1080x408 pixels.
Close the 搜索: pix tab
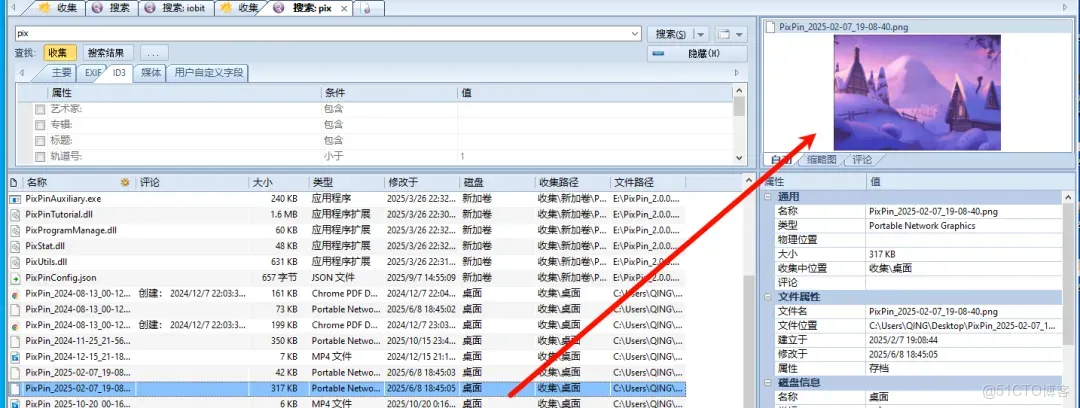point(342,8)
